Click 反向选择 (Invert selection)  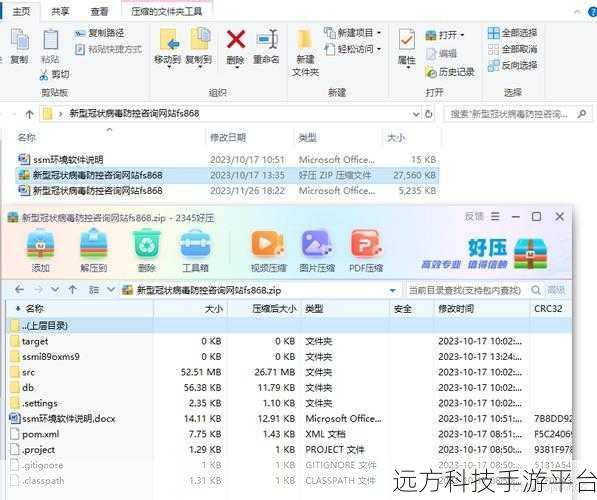512,65
